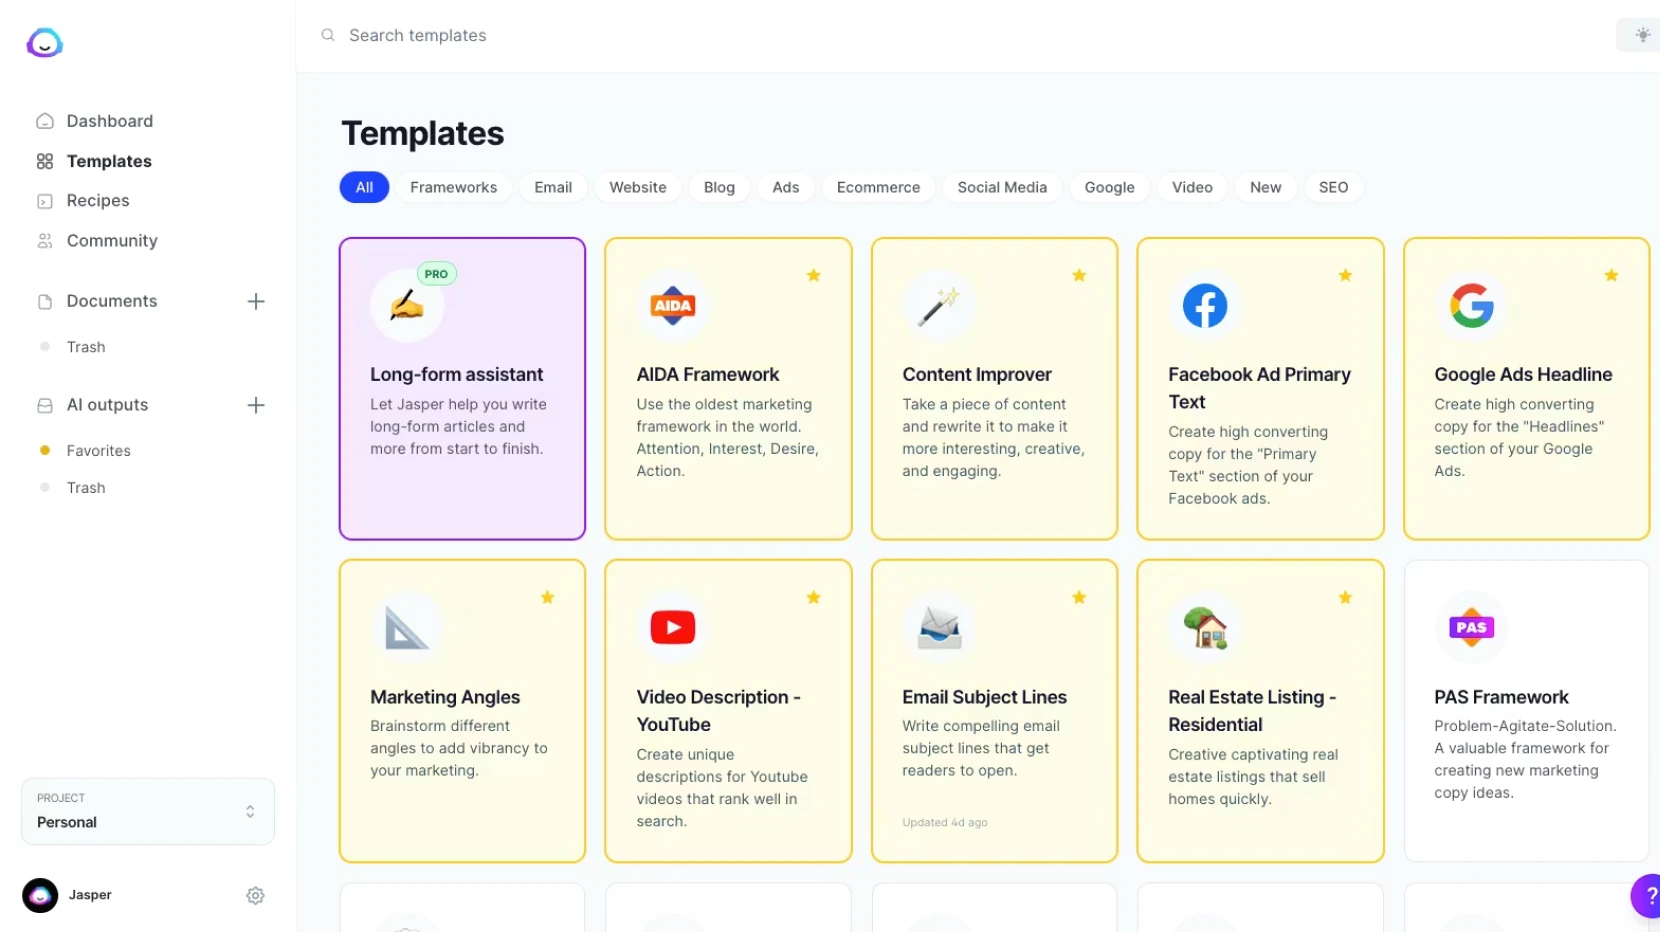Open the Community section
This screenshot has width=1660, height=932.
tap(111, 240)
